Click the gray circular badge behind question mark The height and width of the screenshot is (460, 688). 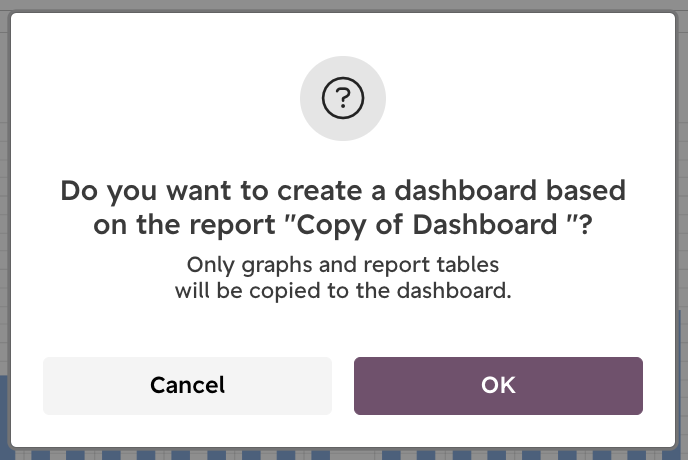(x=343, y=98)
